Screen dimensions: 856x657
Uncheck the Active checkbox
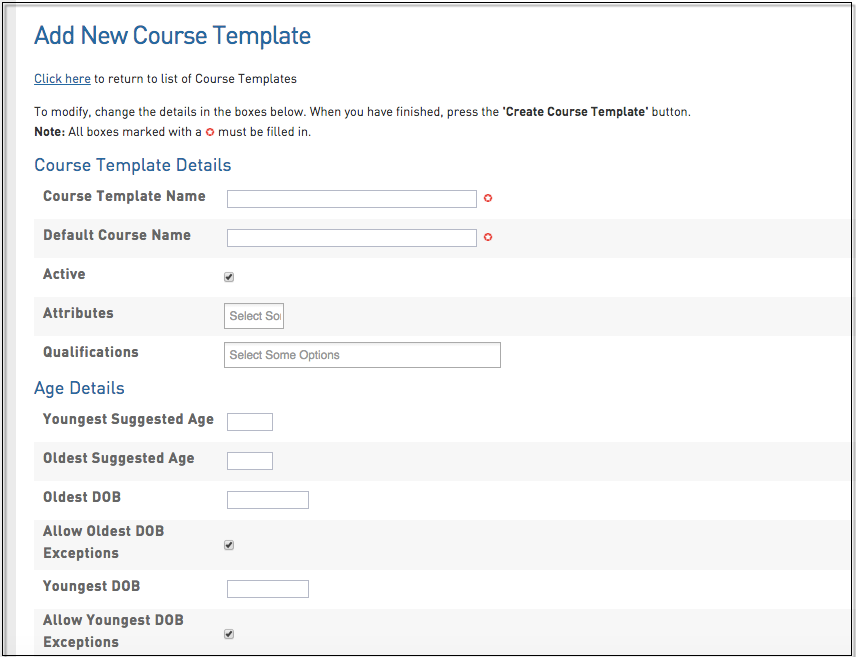coord(229,277)
